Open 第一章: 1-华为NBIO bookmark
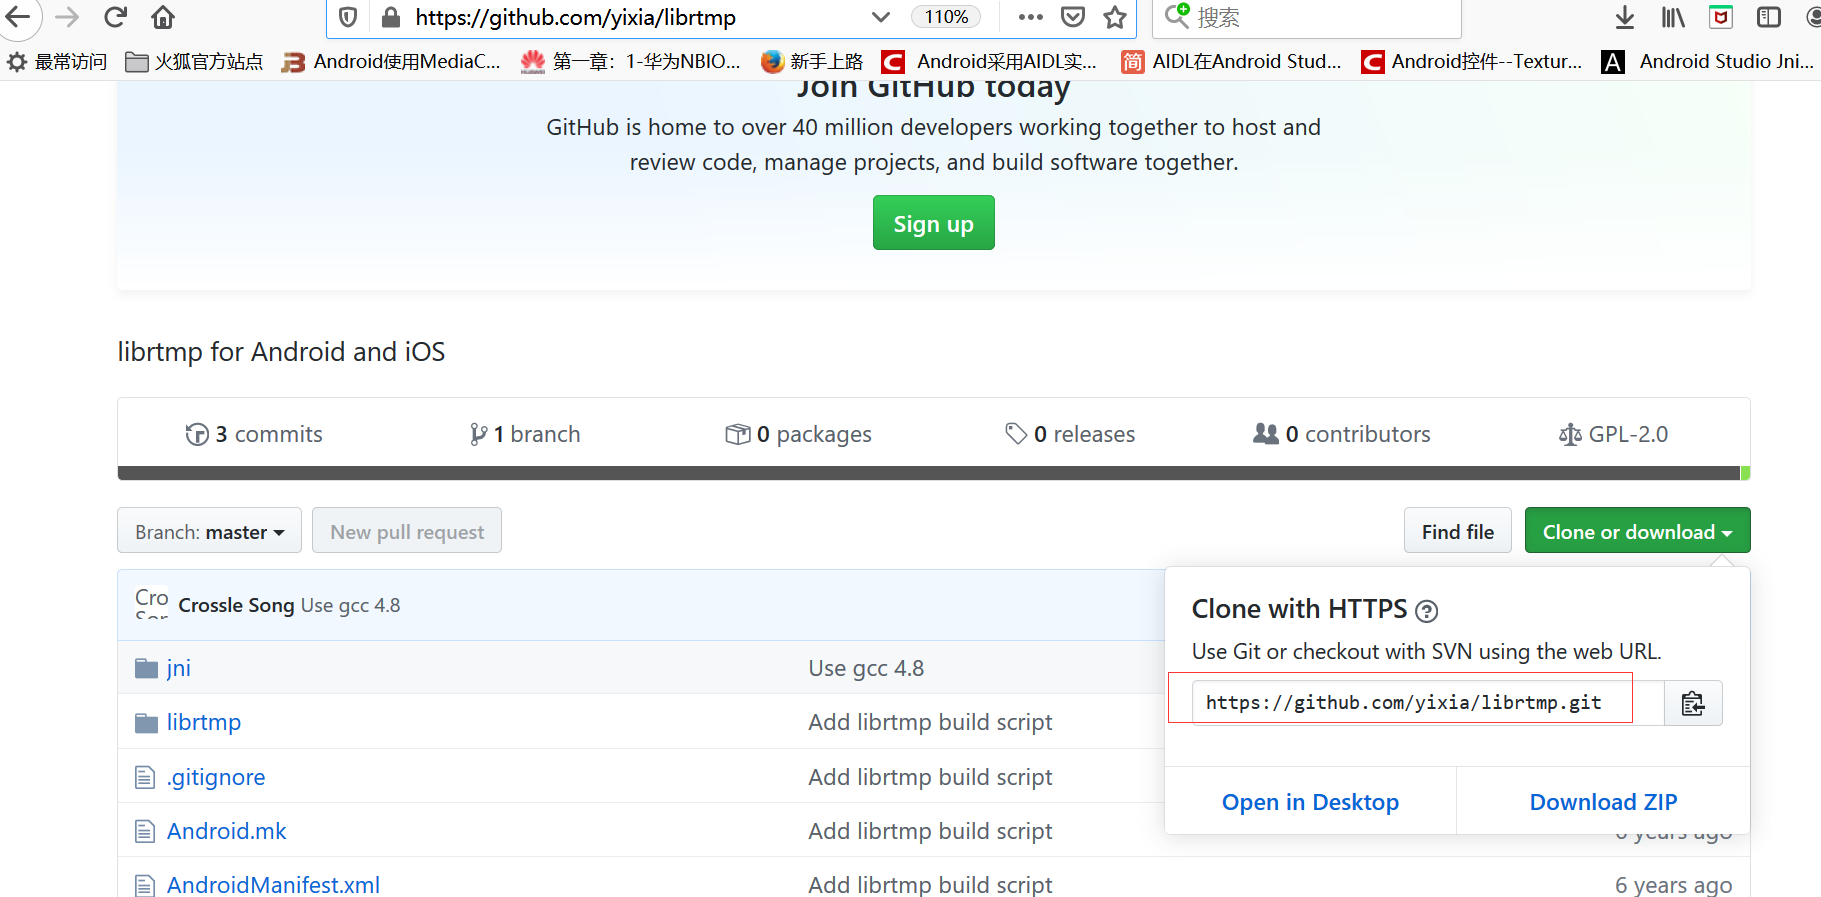This screenshot has height=897, width=1821. click(x=632, y=62)
